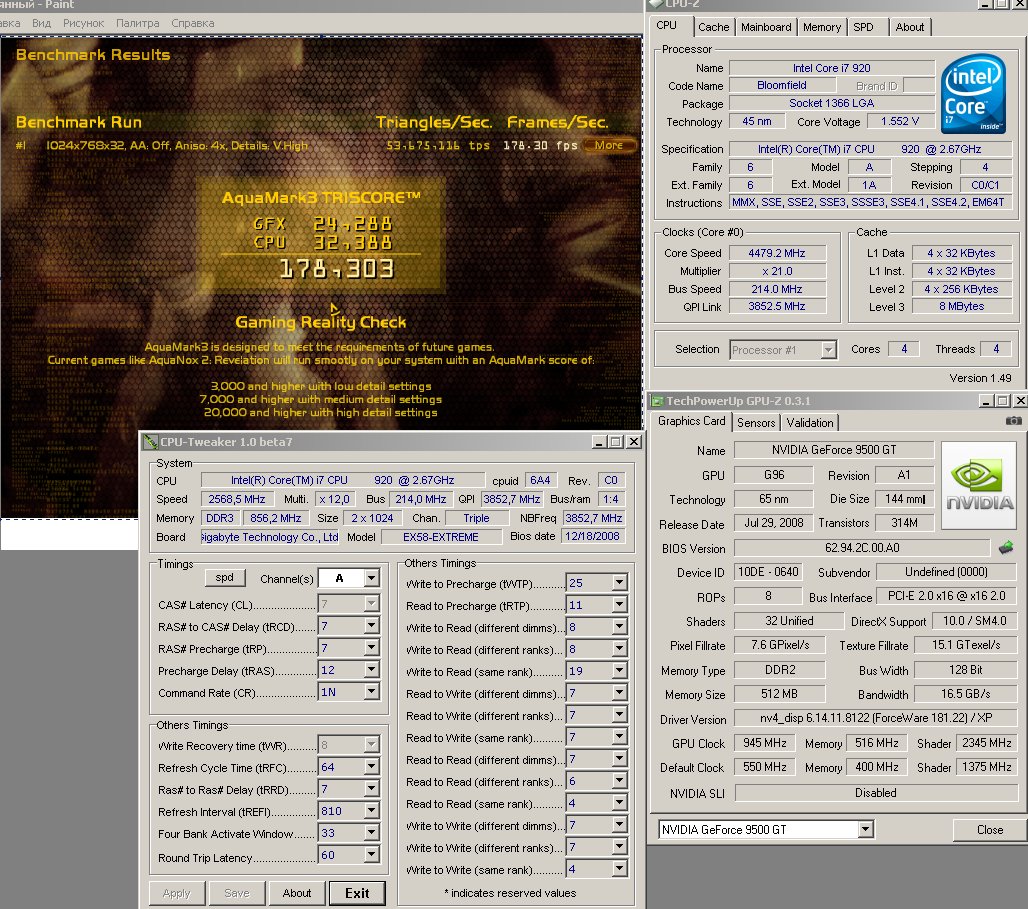This screenshot has height=909, width=1028.
Task: Click the Core Speed 4479.2 MHz field
Action: pos(777,253)
